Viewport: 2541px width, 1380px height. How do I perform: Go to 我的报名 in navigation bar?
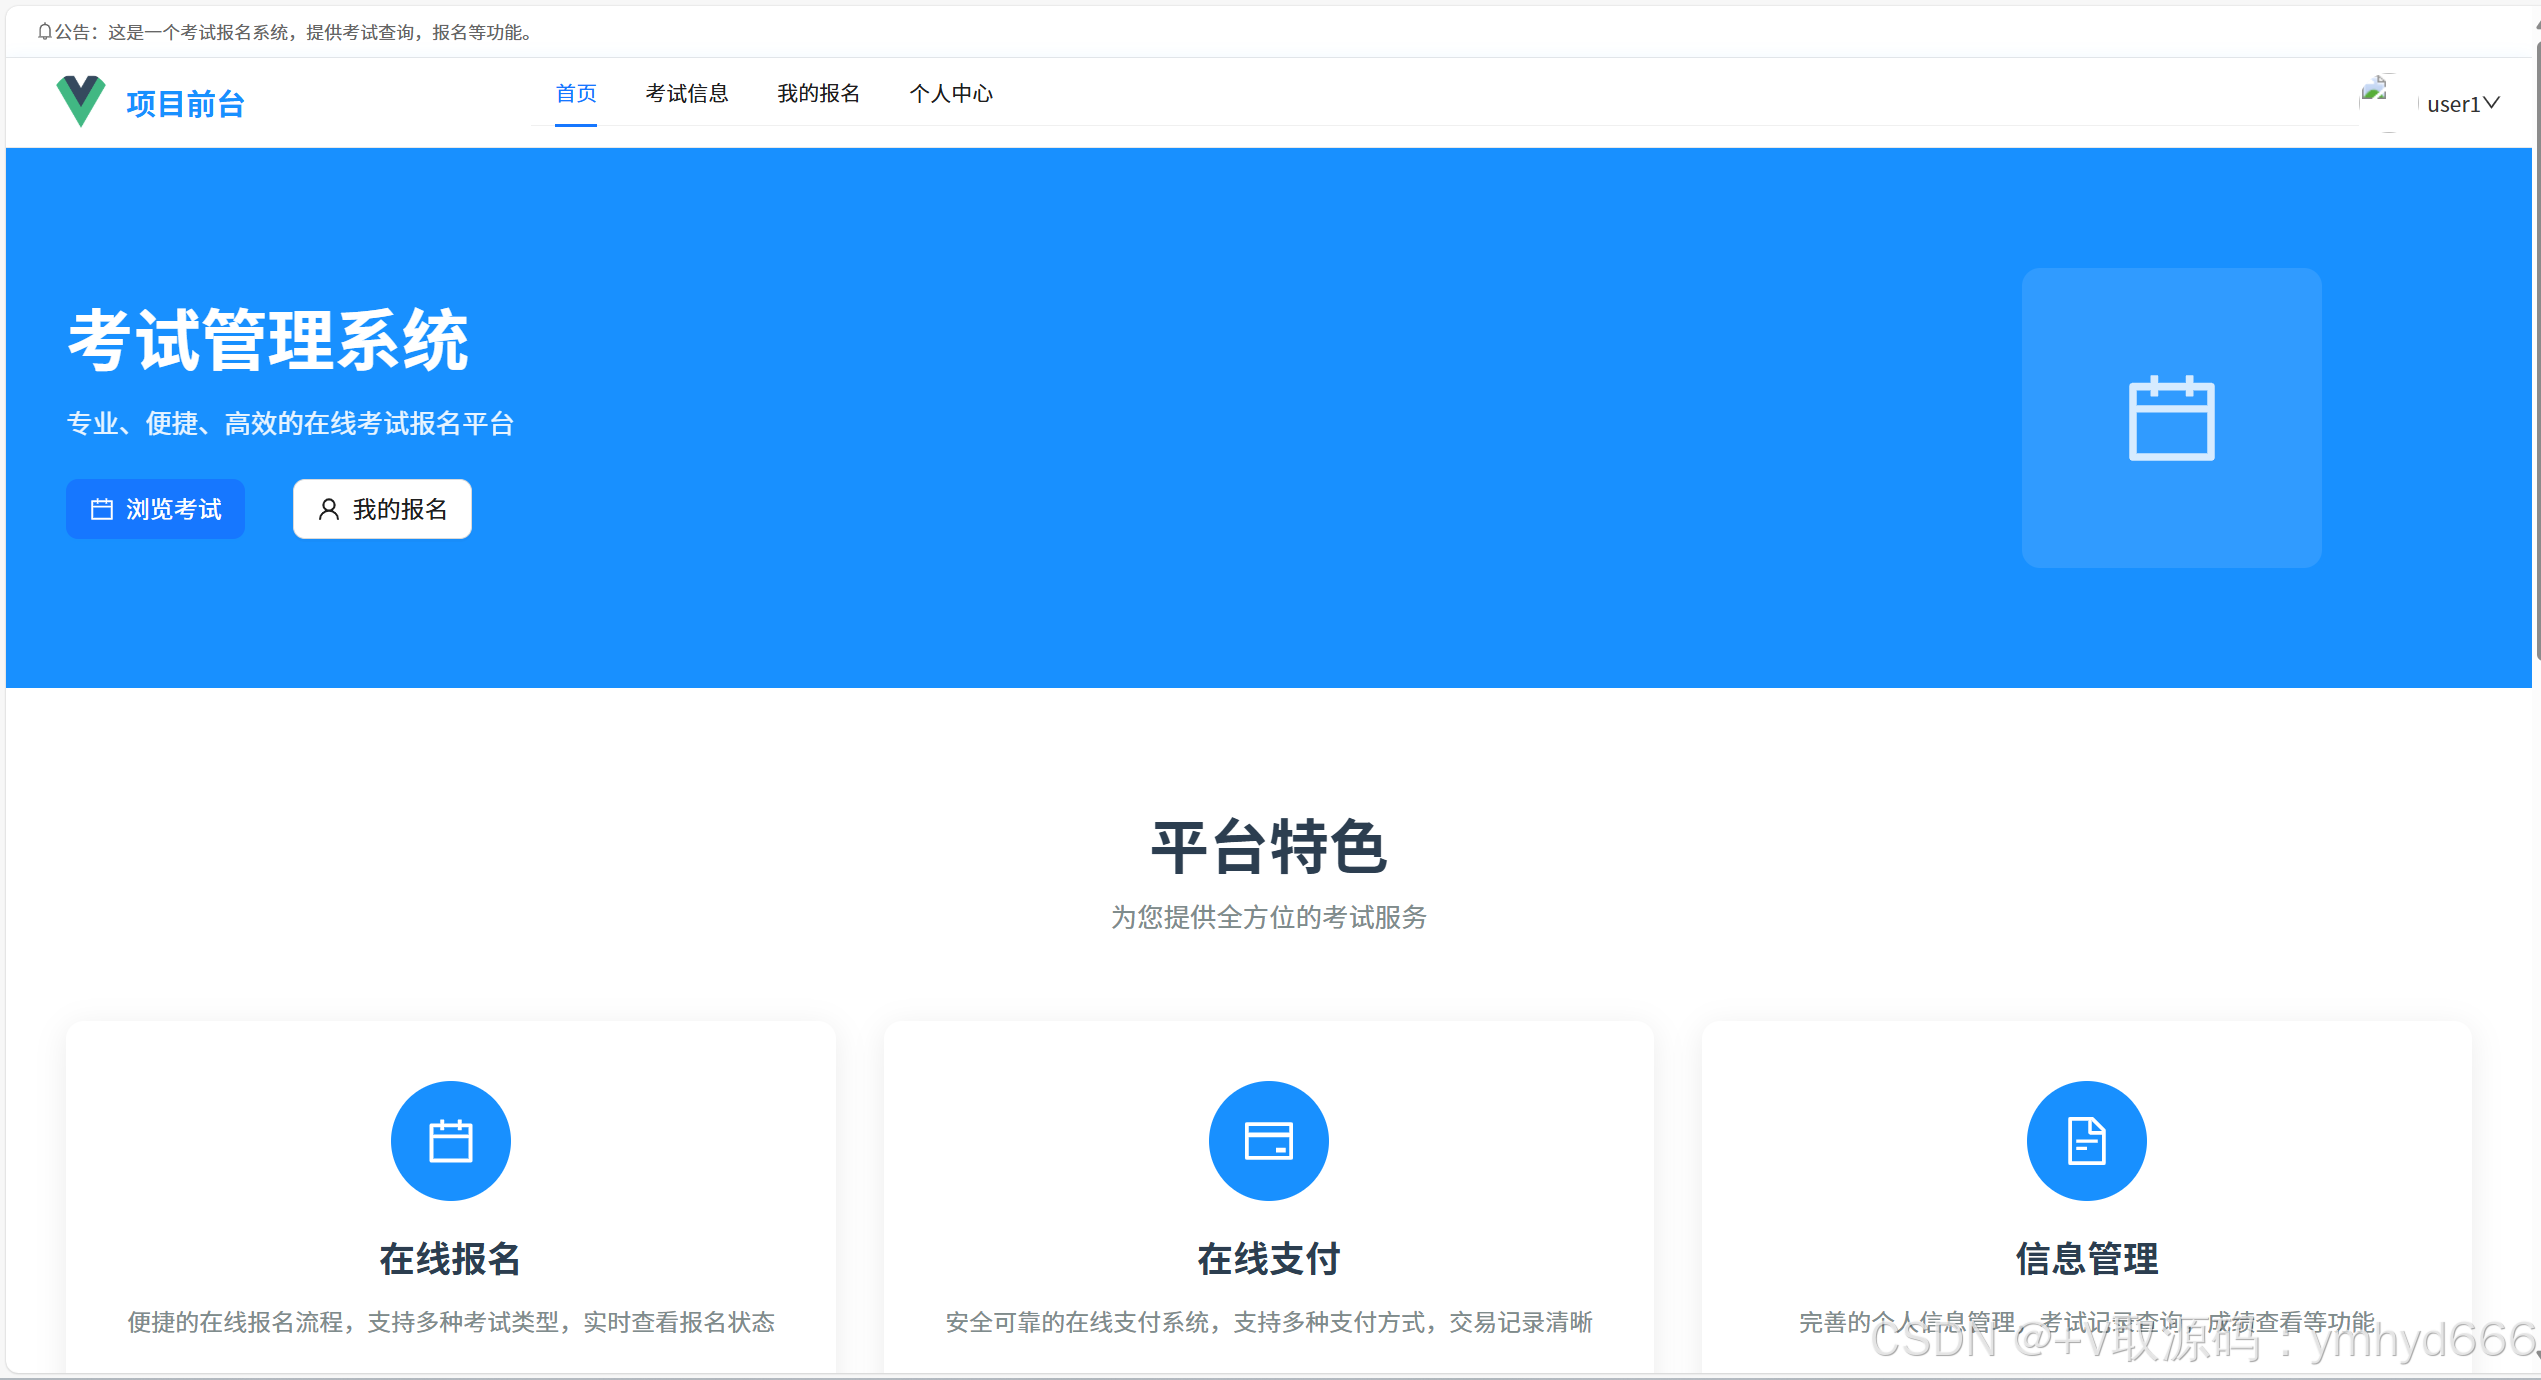pyautogui.click(x=819, y=93)
